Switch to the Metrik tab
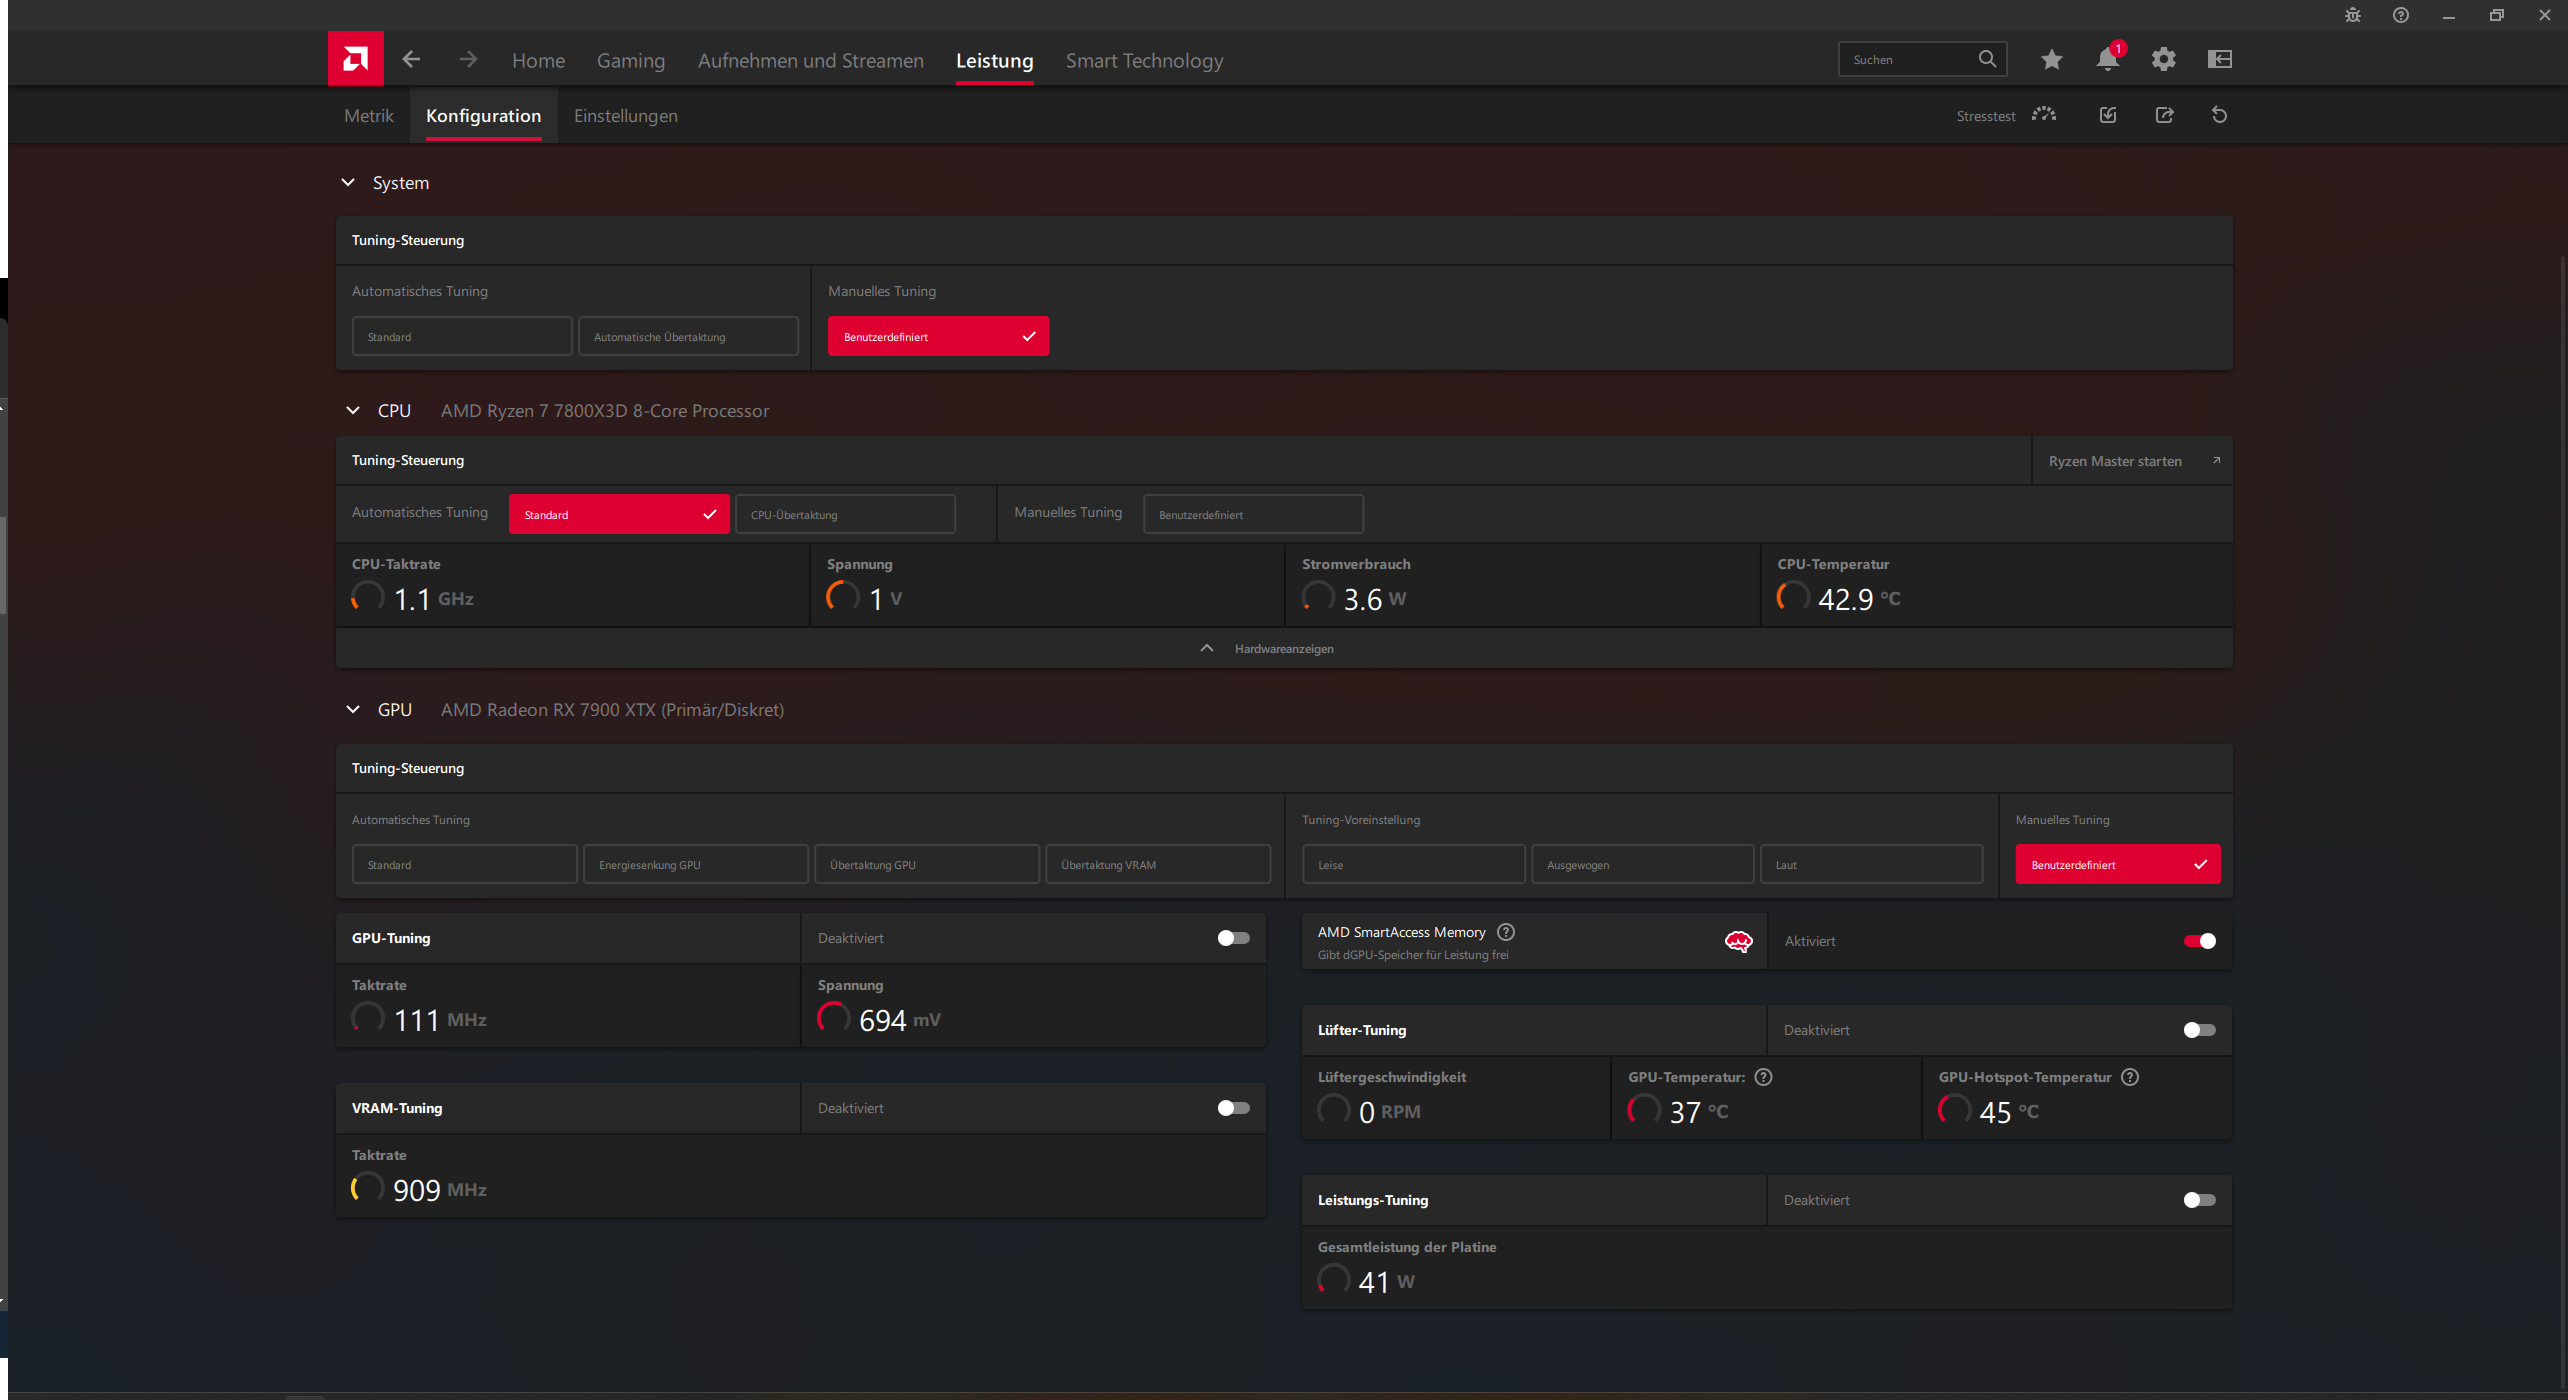 pos(369,116)
